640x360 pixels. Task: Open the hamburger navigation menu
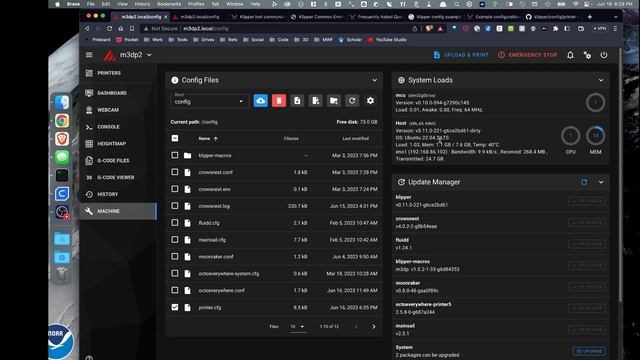click(x=89, y=55)
